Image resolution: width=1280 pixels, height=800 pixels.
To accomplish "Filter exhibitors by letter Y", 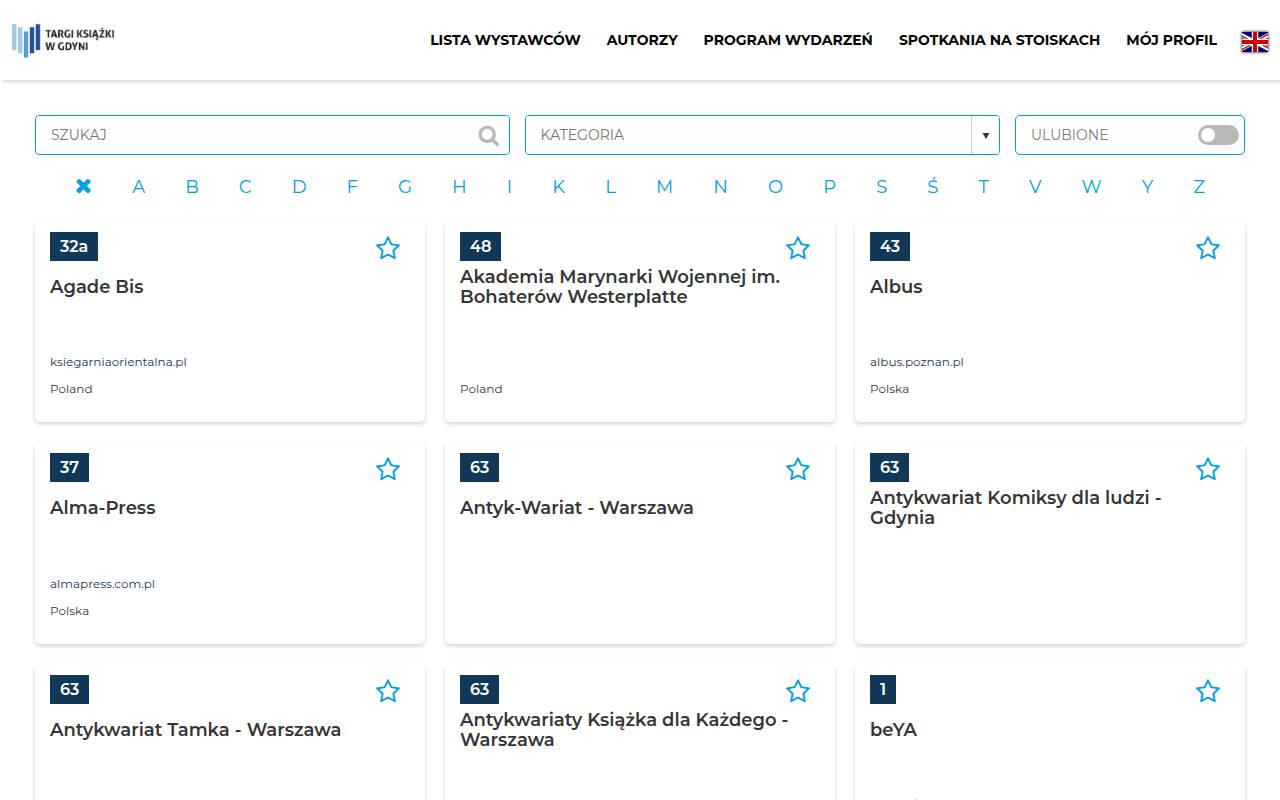I will [1147, 186].
